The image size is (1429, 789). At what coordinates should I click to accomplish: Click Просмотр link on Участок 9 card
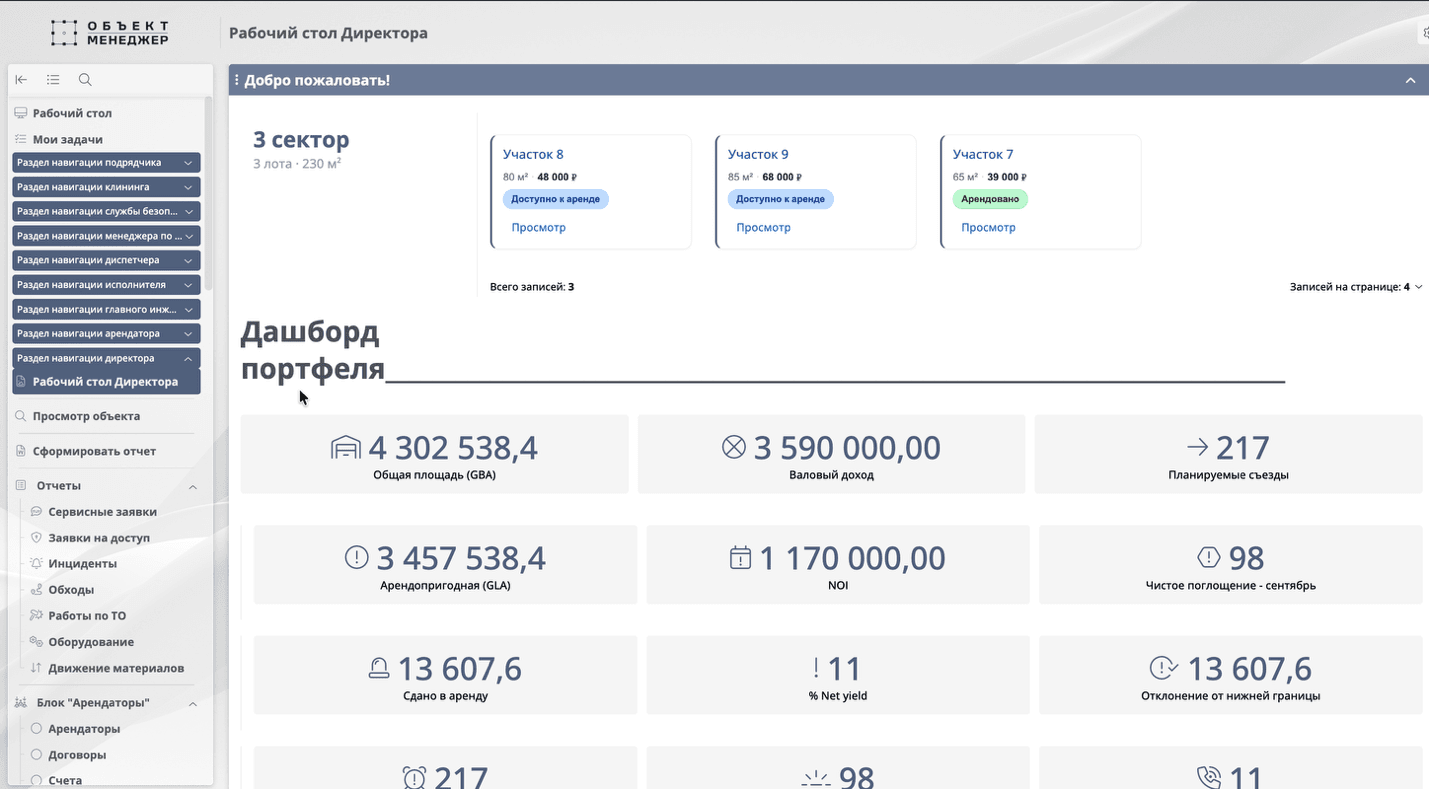tap(763, 227)
